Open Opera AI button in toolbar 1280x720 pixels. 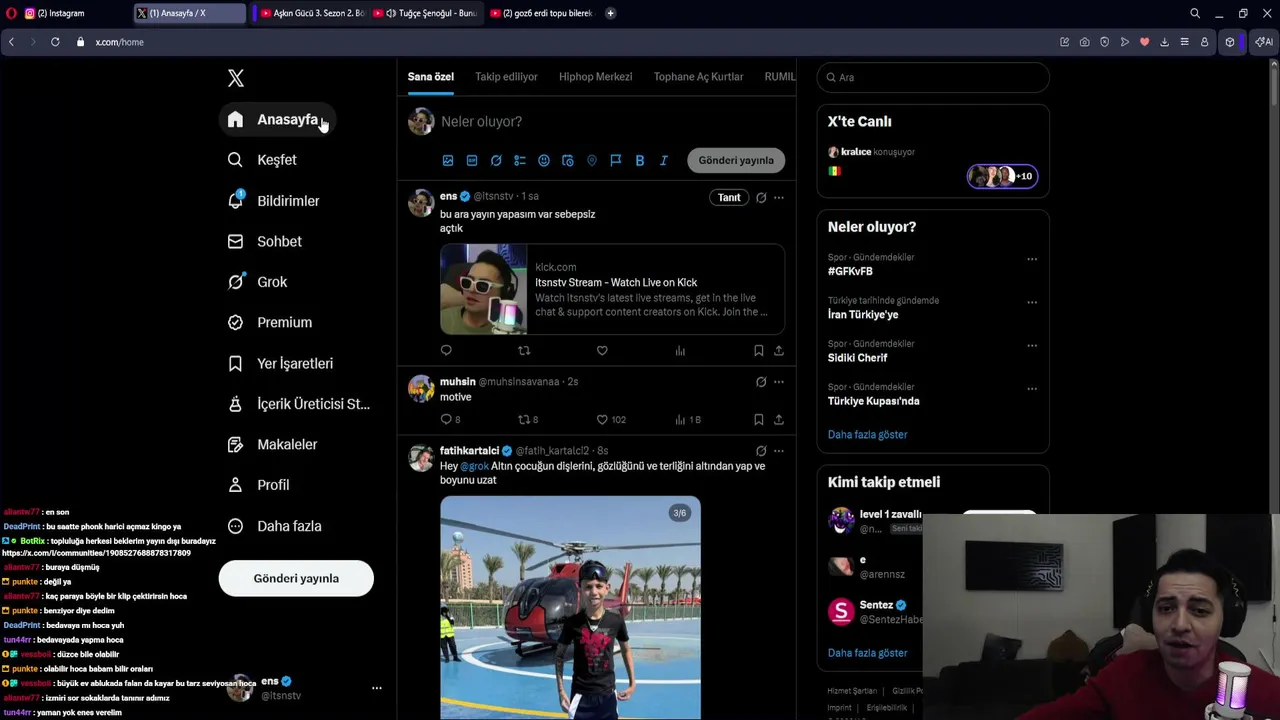(x=1264, y=42)
